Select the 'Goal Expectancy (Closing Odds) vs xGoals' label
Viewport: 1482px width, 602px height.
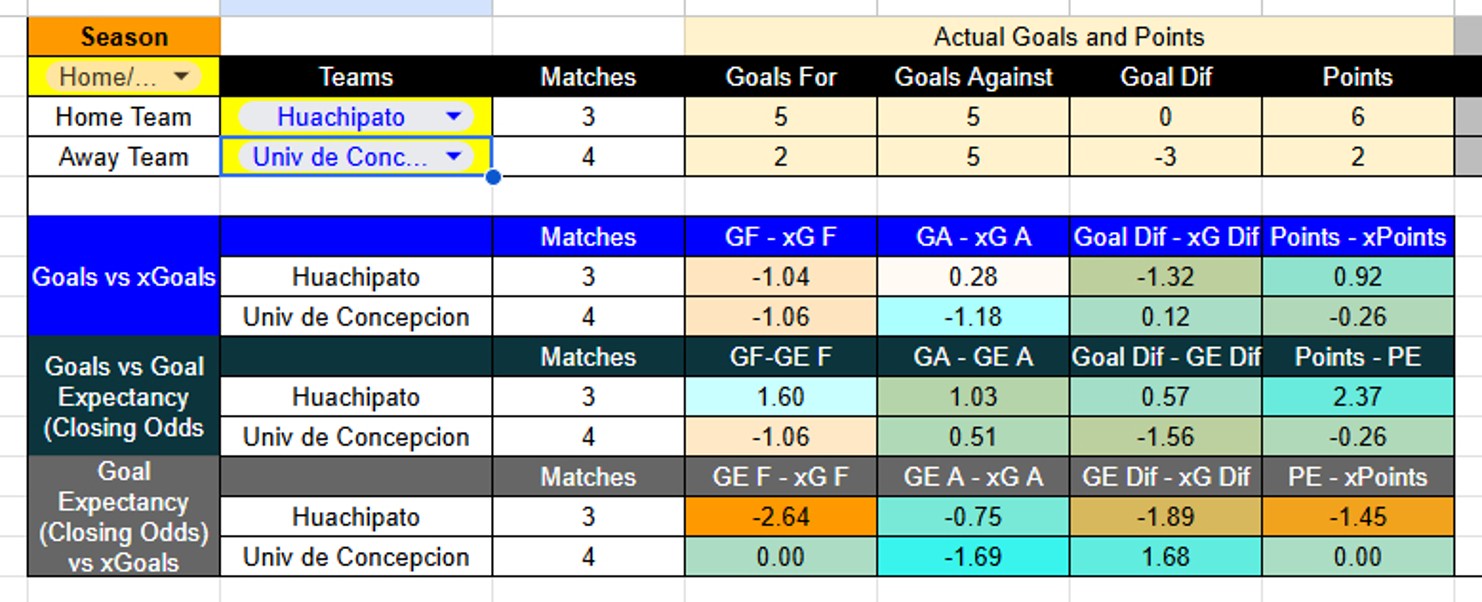pos(122,517)
